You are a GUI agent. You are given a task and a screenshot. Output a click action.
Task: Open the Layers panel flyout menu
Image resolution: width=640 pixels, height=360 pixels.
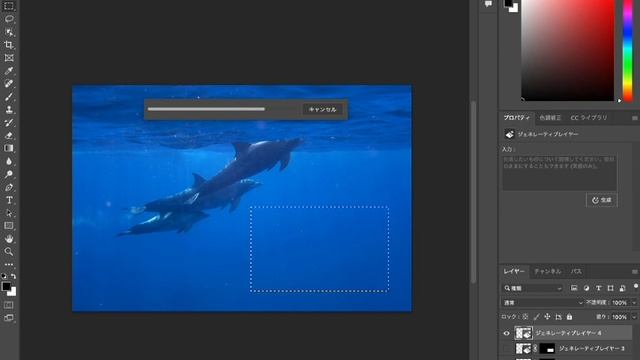tap(635, 271)
